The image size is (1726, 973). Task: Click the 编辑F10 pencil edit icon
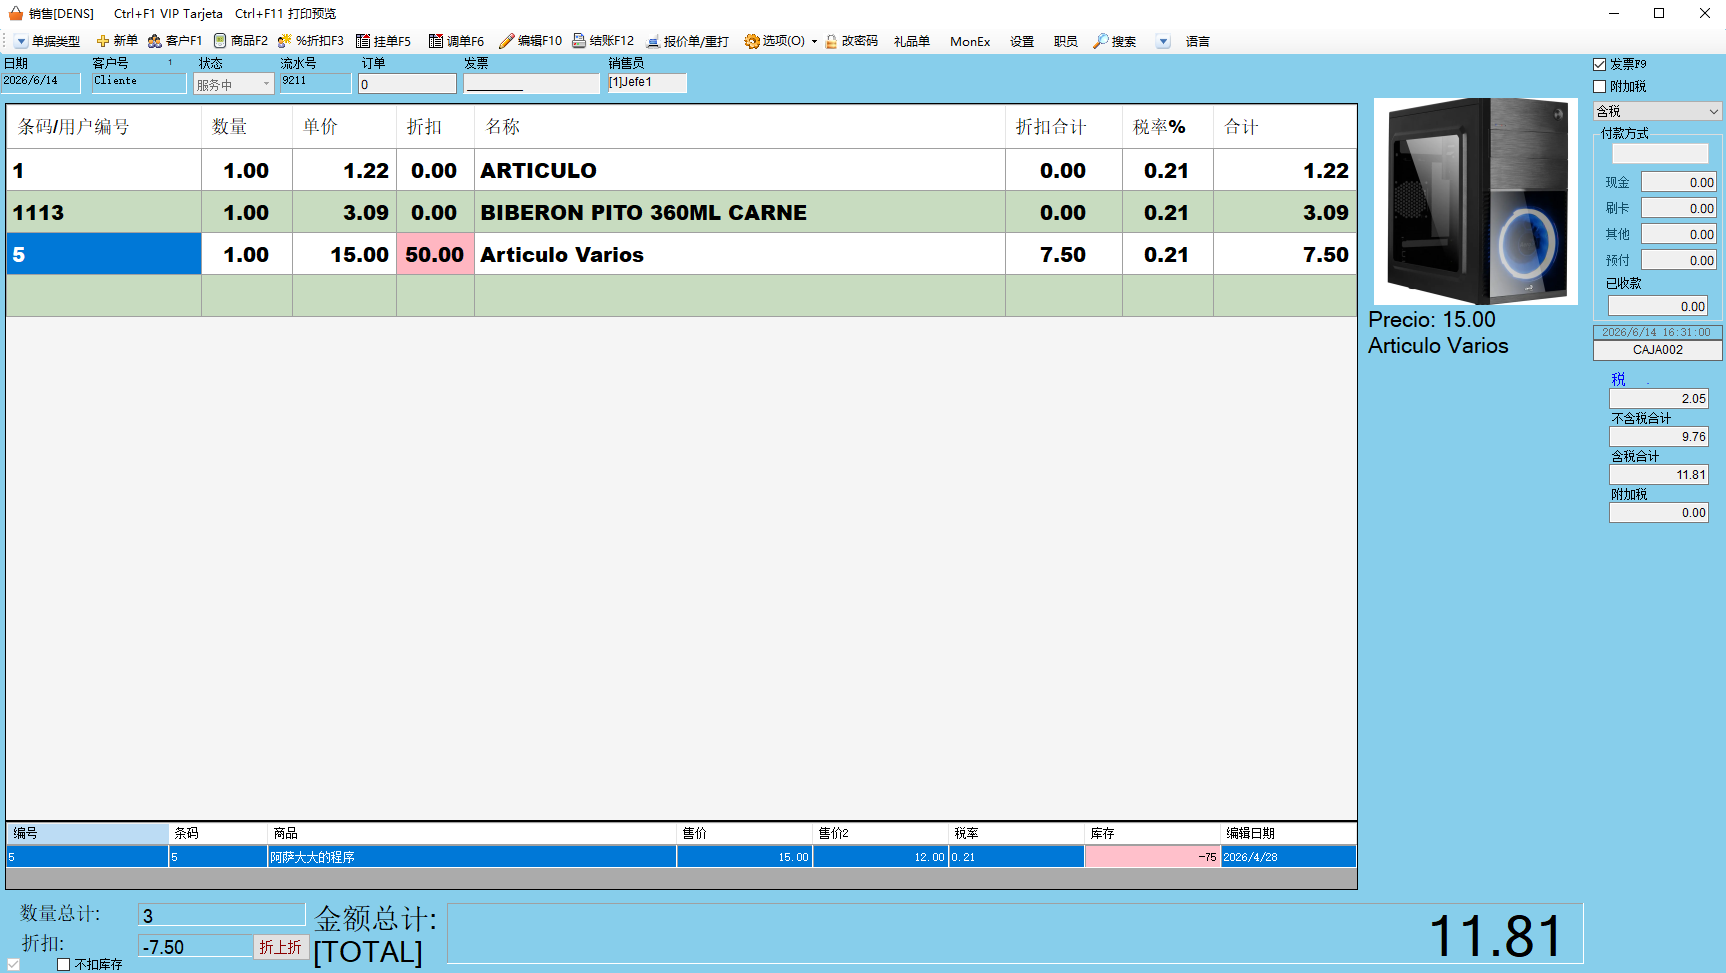point(506,41)
